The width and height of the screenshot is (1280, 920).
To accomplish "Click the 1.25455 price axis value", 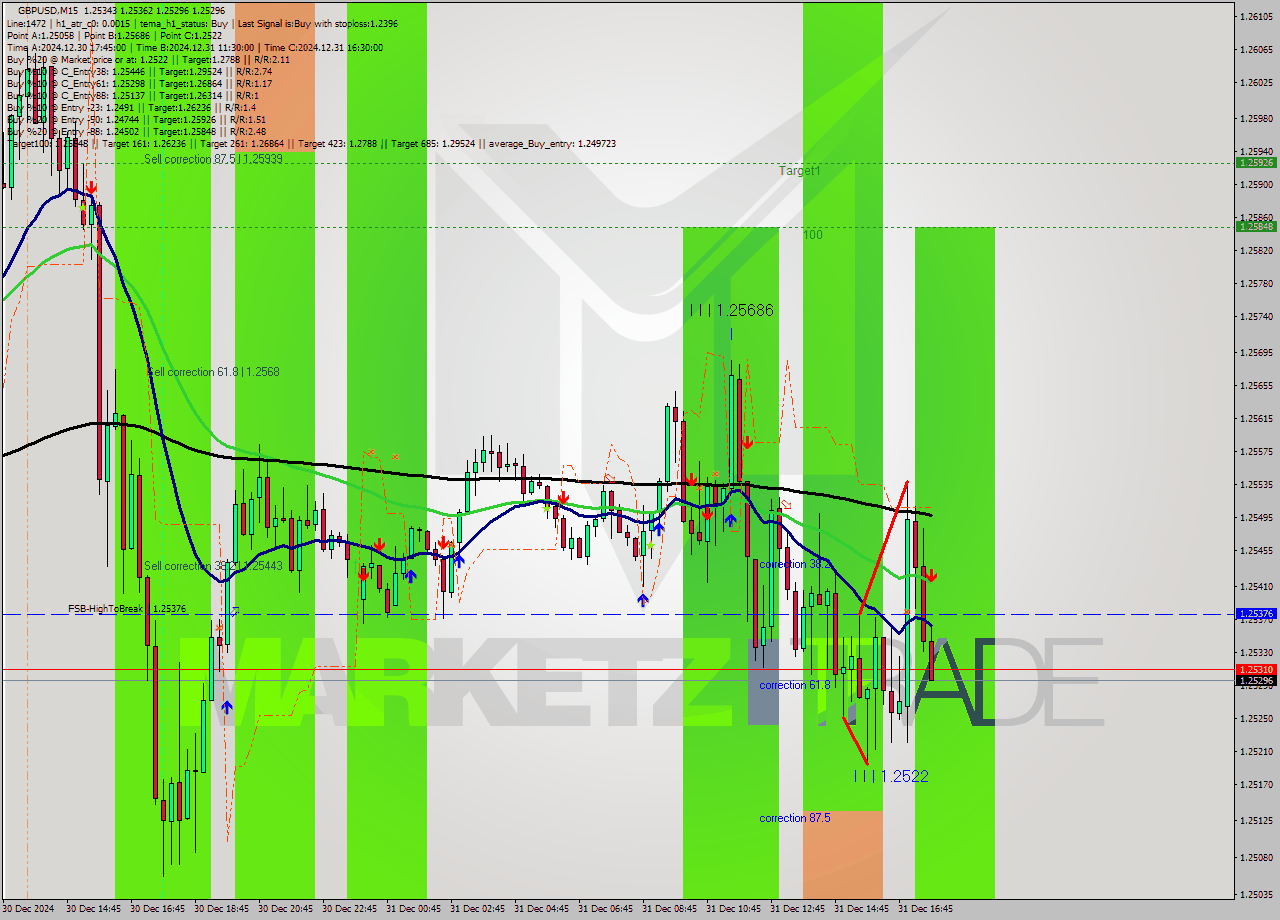I will tap(1256, 550).
